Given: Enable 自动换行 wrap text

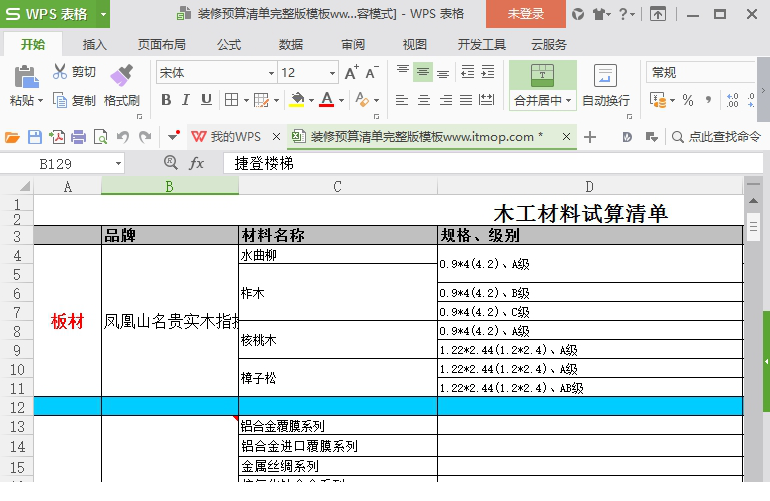Looking at the screenshot, I should pyautogui.click(x=605, y=85).
